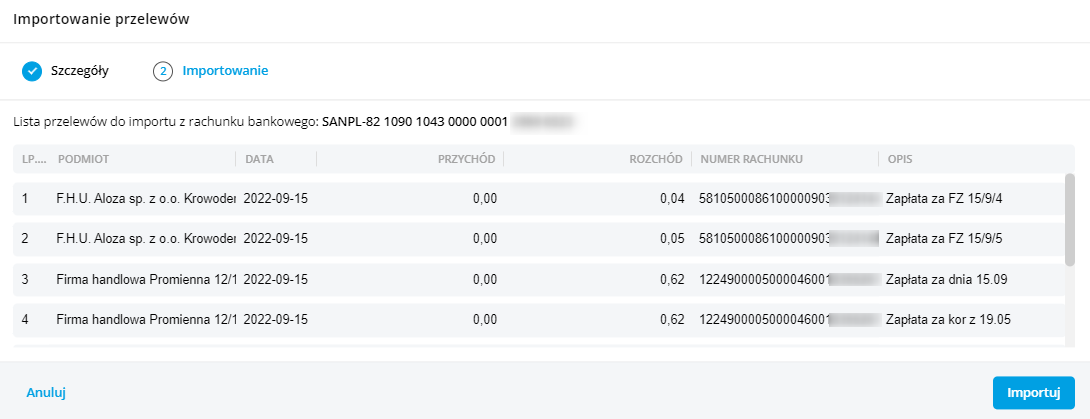Click the PRZYCHÓD column header
Viewport: 1090px width, 419px height.
pos(467,159)
